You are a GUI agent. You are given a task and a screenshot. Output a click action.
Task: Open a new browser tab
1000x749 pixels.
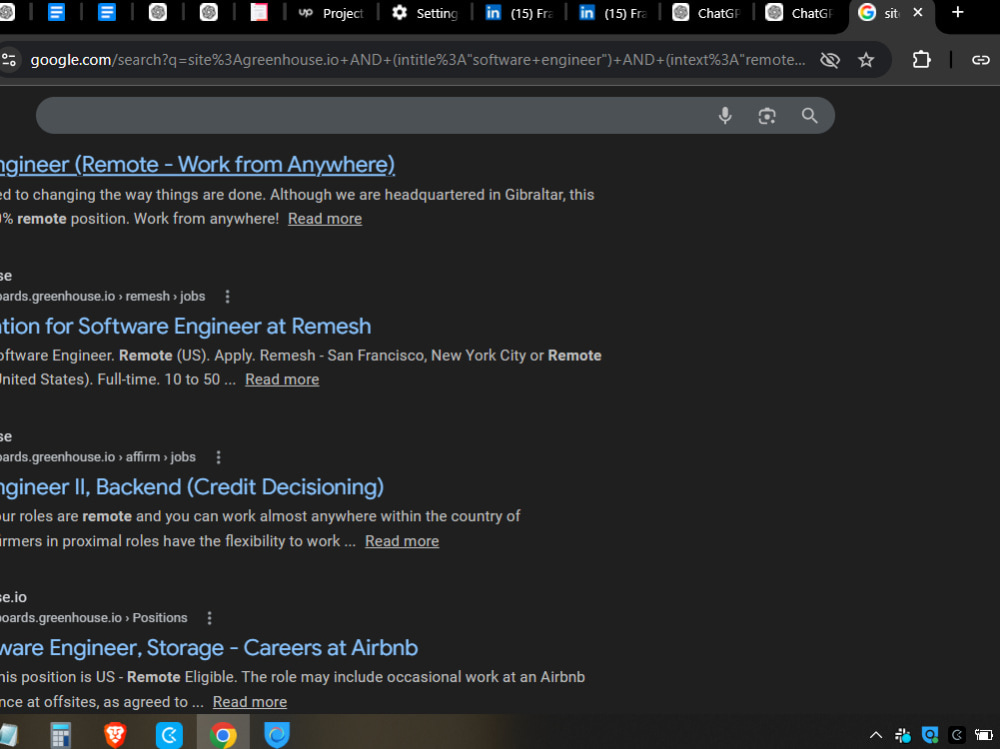[x=957, y=12]
